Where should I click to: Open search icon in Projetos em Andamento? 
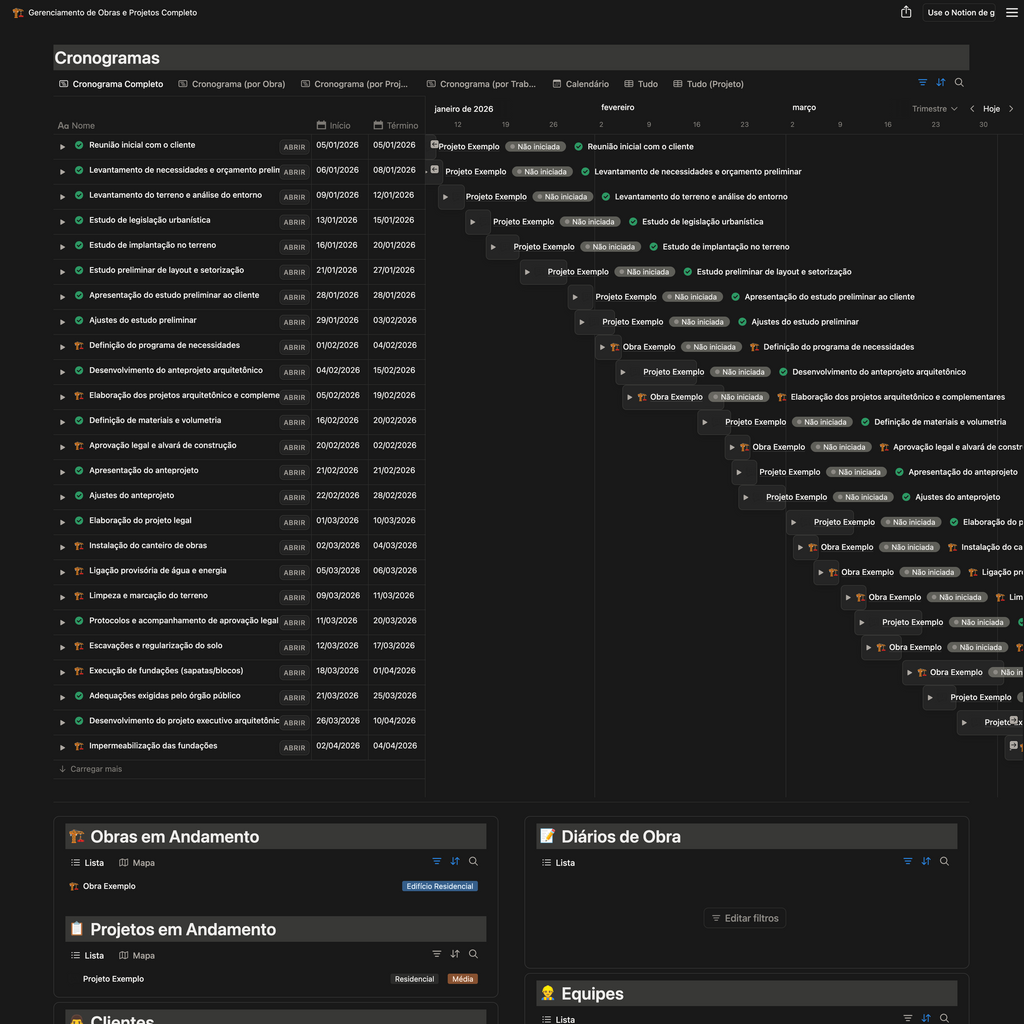click(473, 954)
